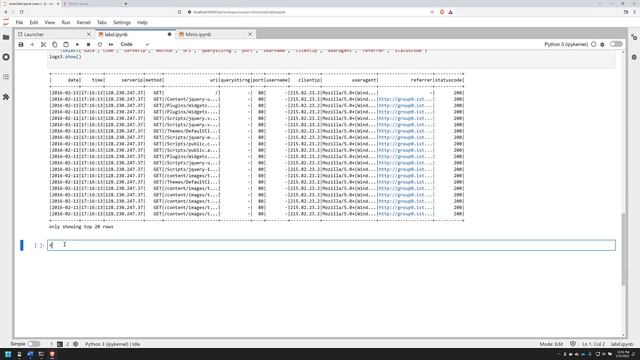Click the Brave shields icon in address bar
The width and height of the screenshot is (640, 360).
442,12
